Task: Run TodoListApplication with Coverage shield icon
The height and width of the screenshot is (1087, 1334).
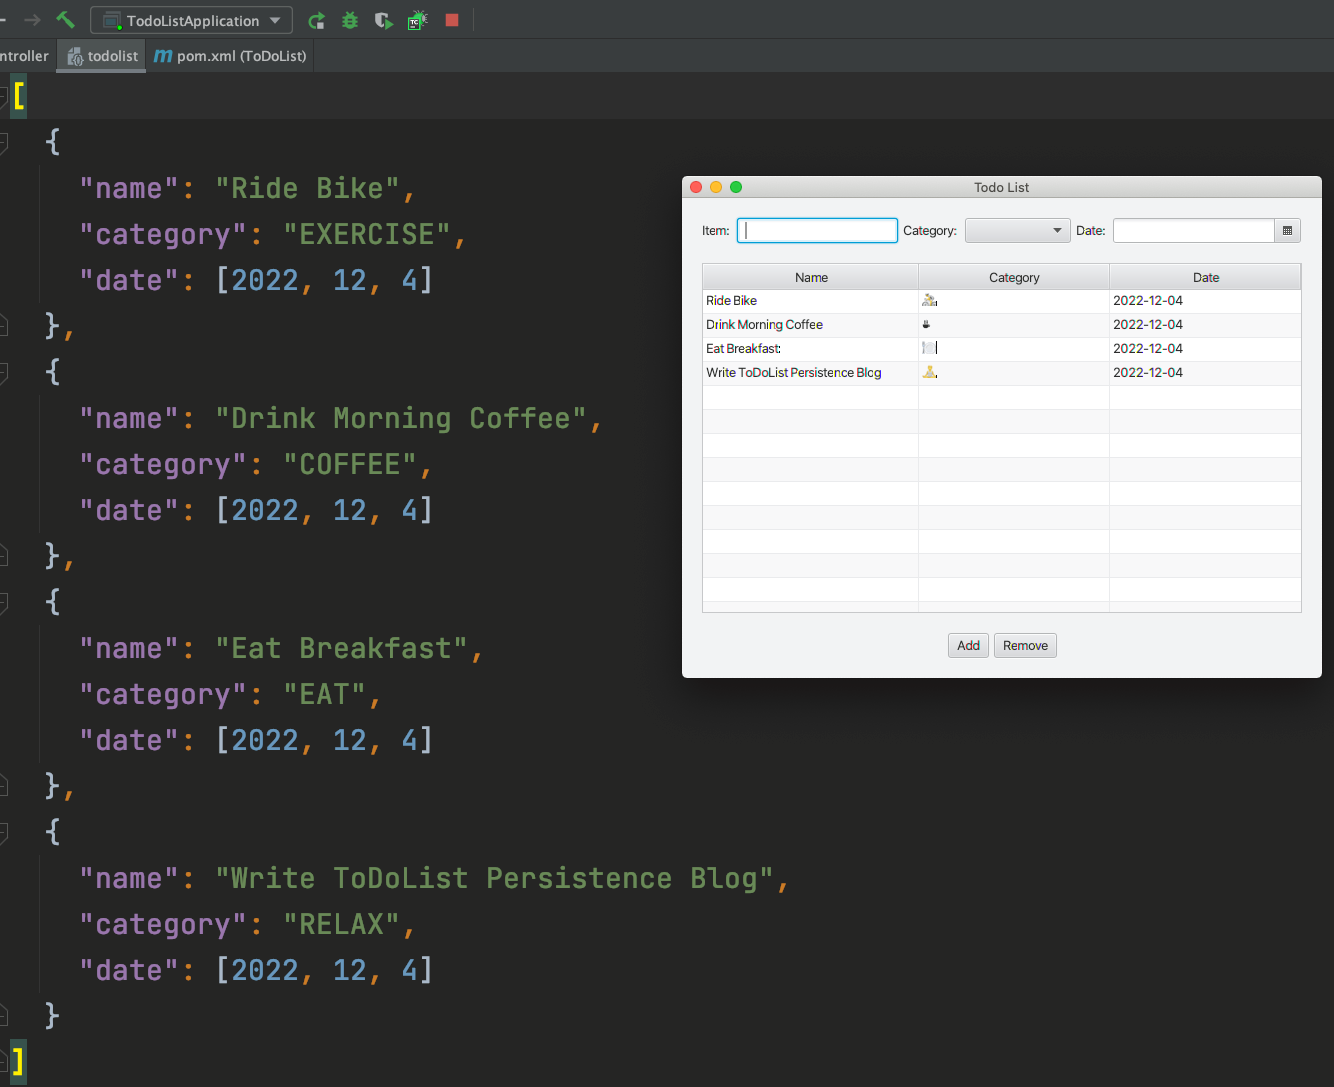Action: [x=383, y=20]
